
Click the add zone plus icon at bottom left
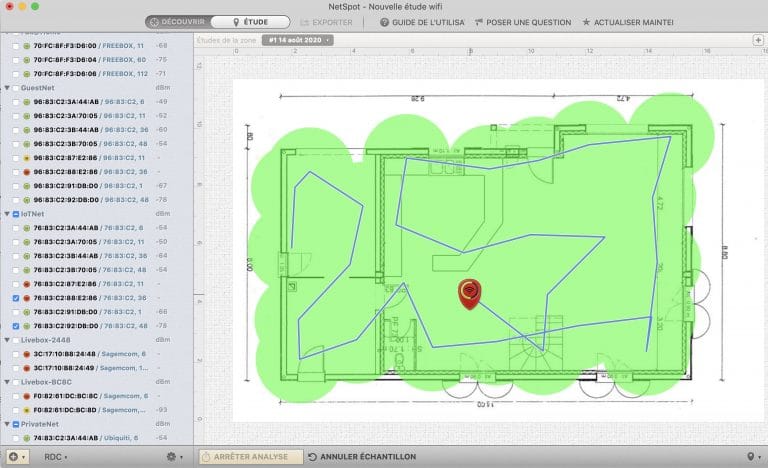(x=14, y=457)
